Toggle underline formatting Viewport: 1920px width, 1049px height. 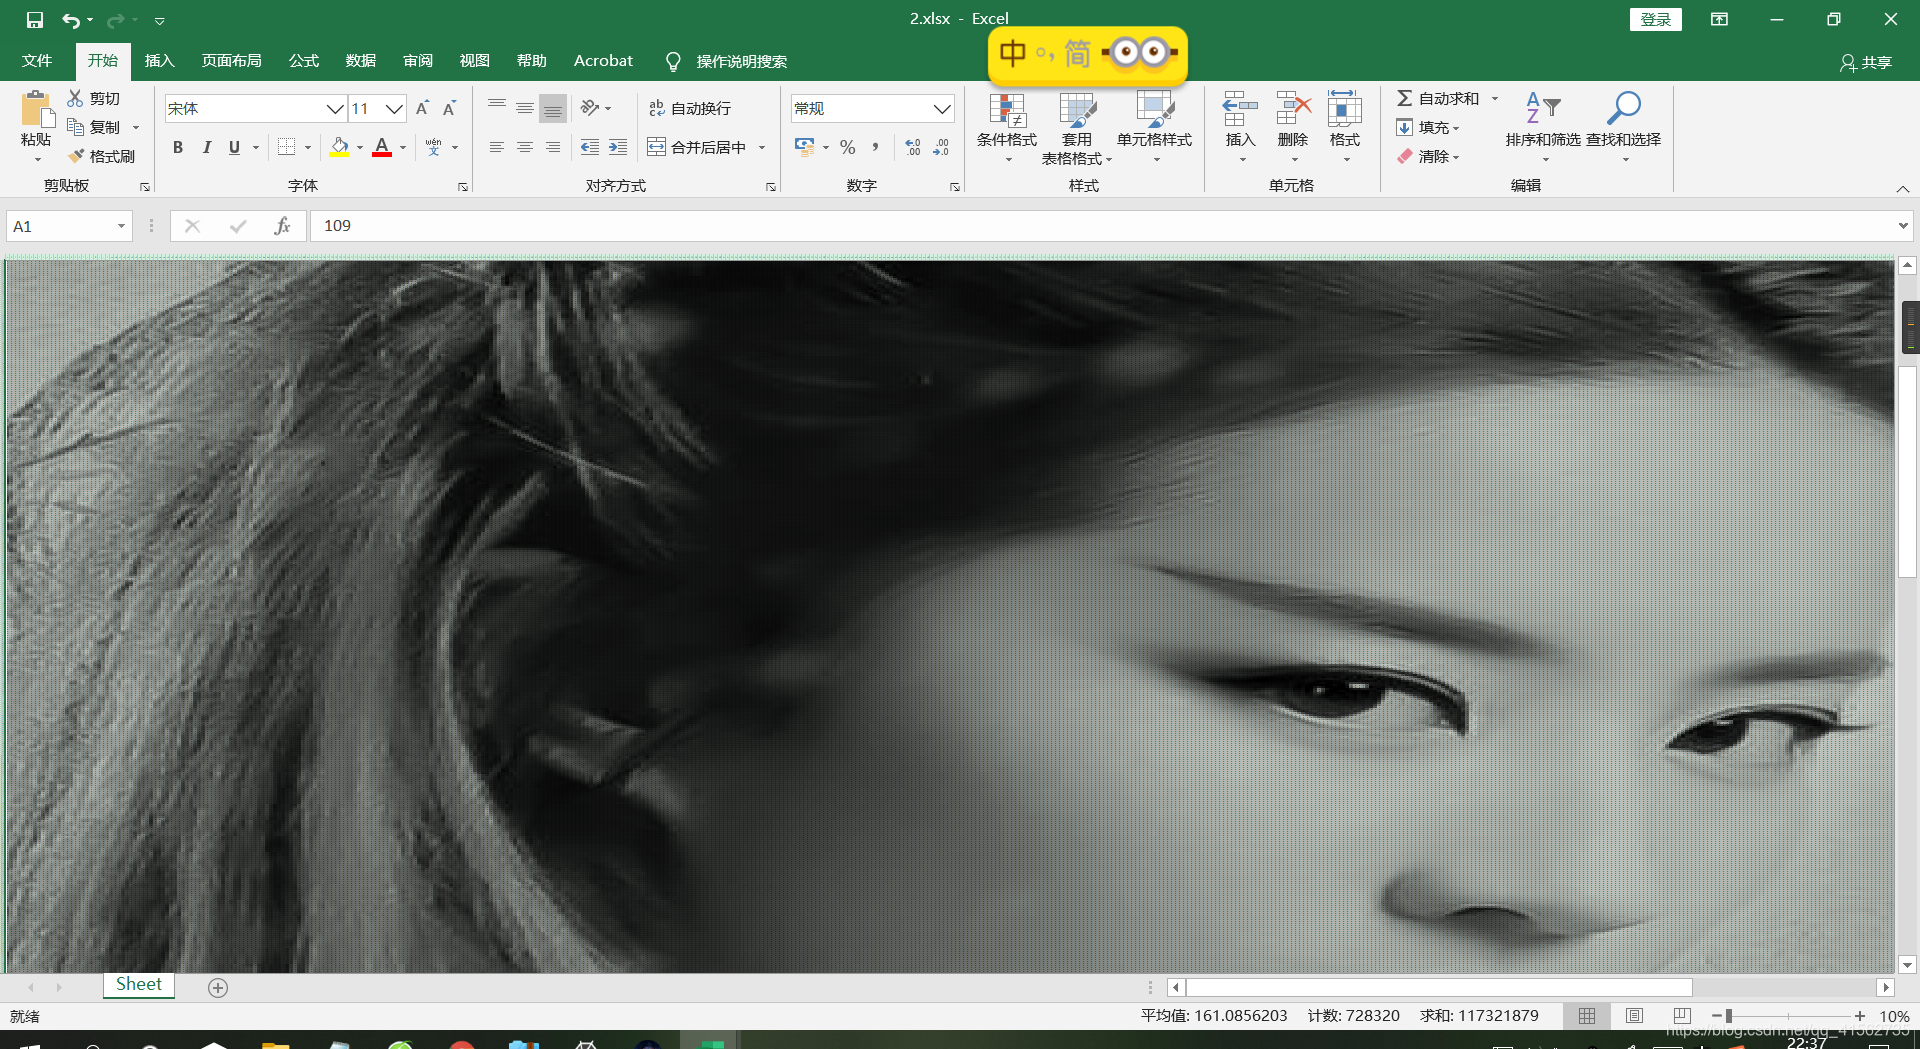point(234,147)
